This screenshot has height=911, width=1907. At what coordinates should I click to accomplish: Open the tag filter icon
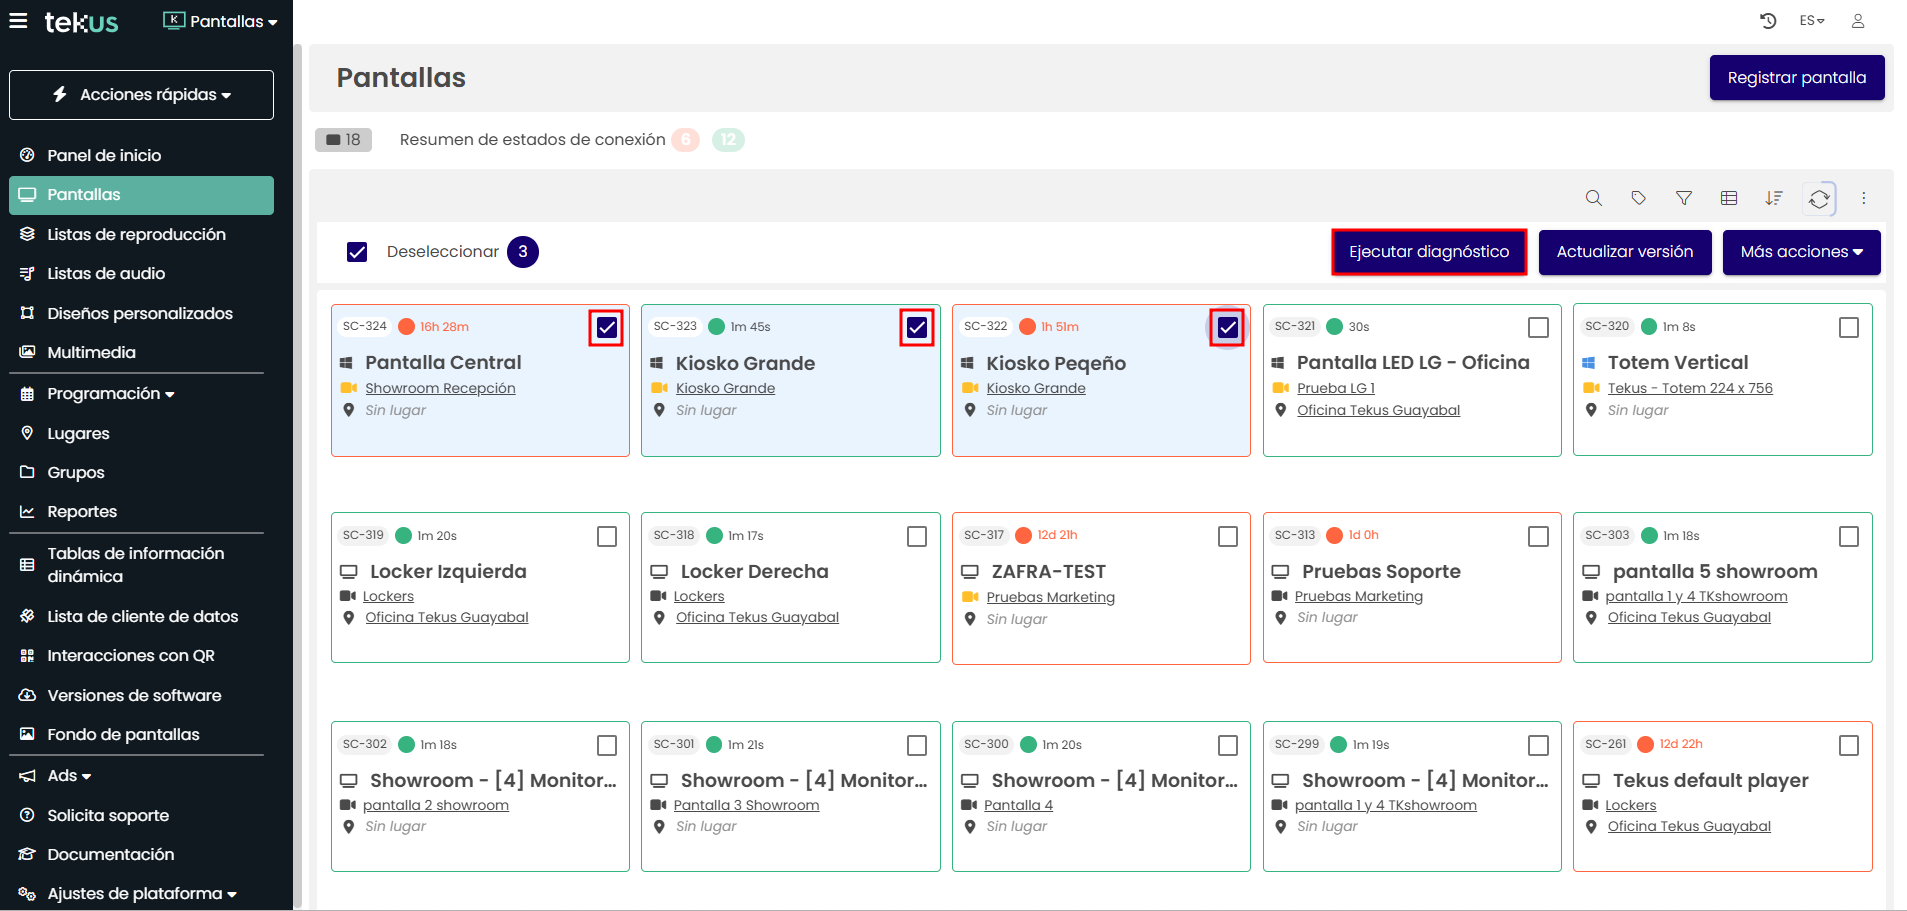(x=1638, y=198)
